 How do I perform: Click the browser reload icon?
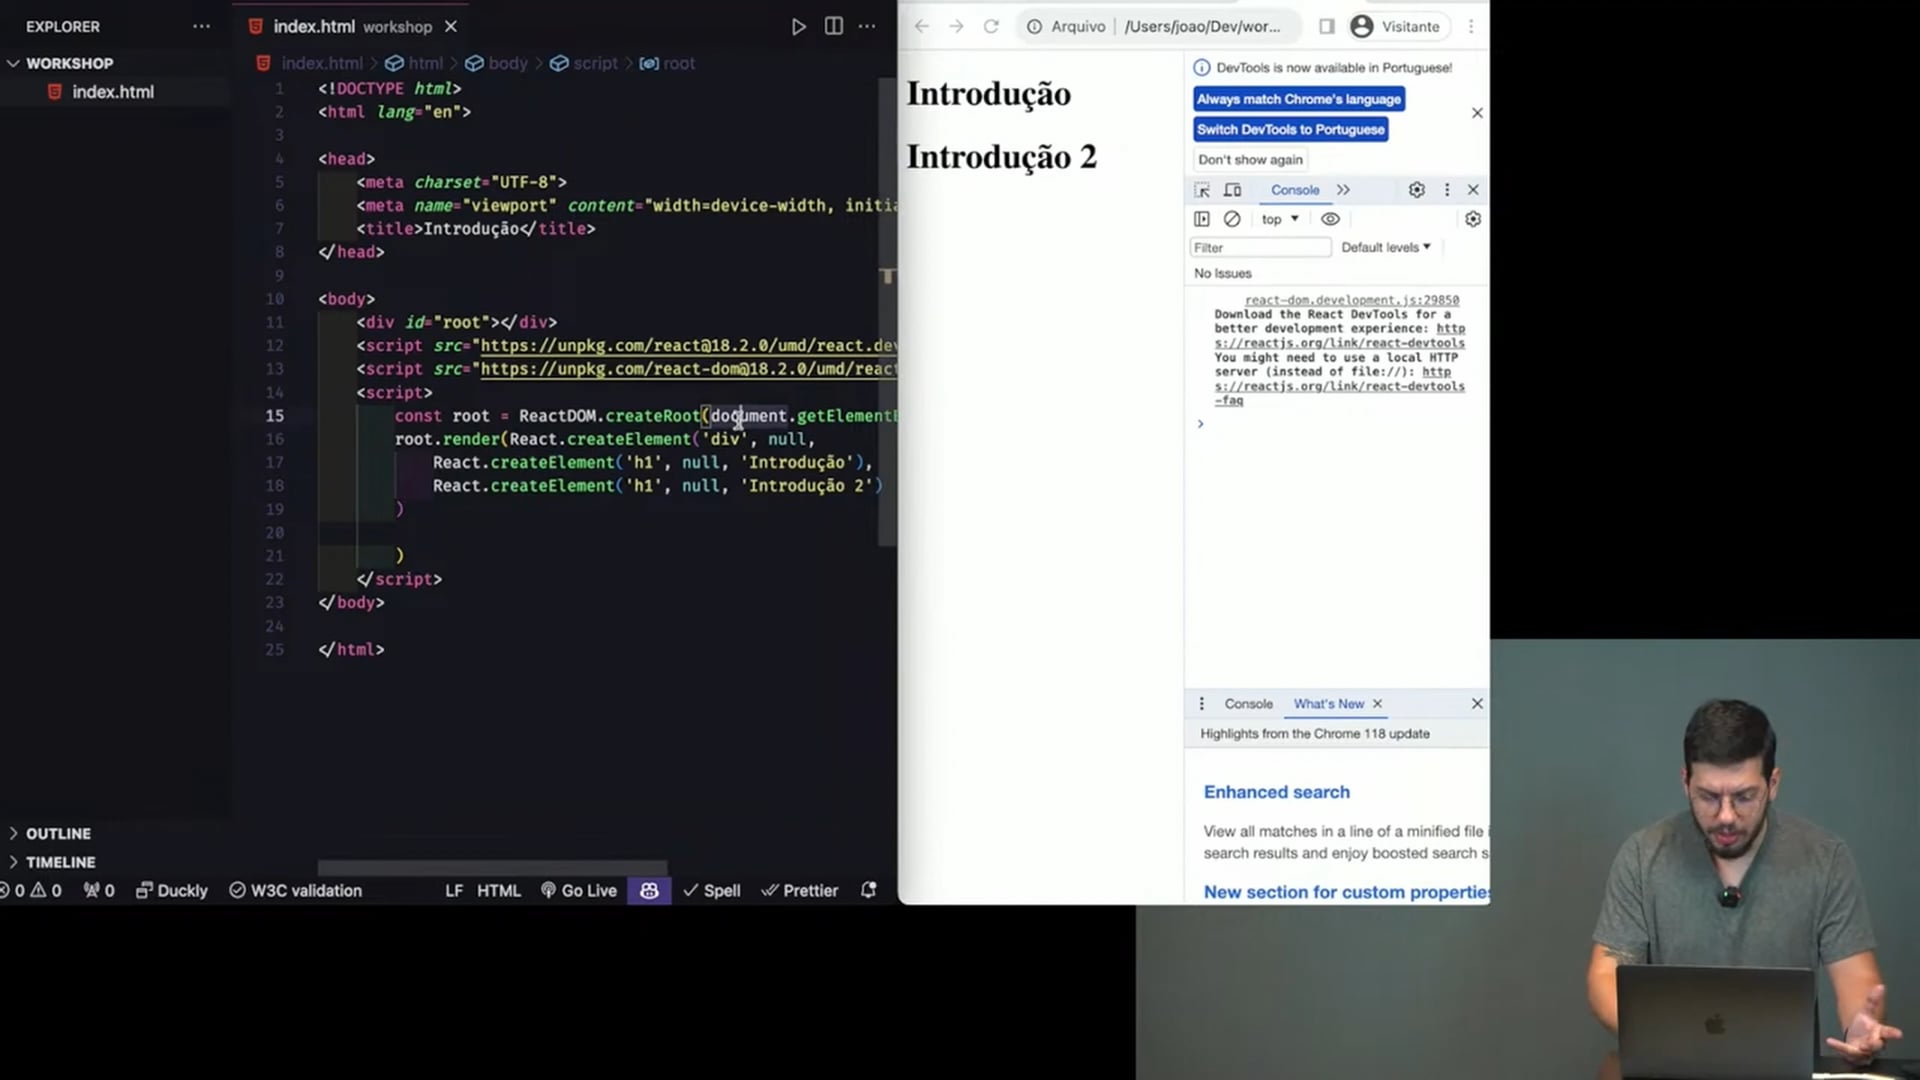point(990,27)
